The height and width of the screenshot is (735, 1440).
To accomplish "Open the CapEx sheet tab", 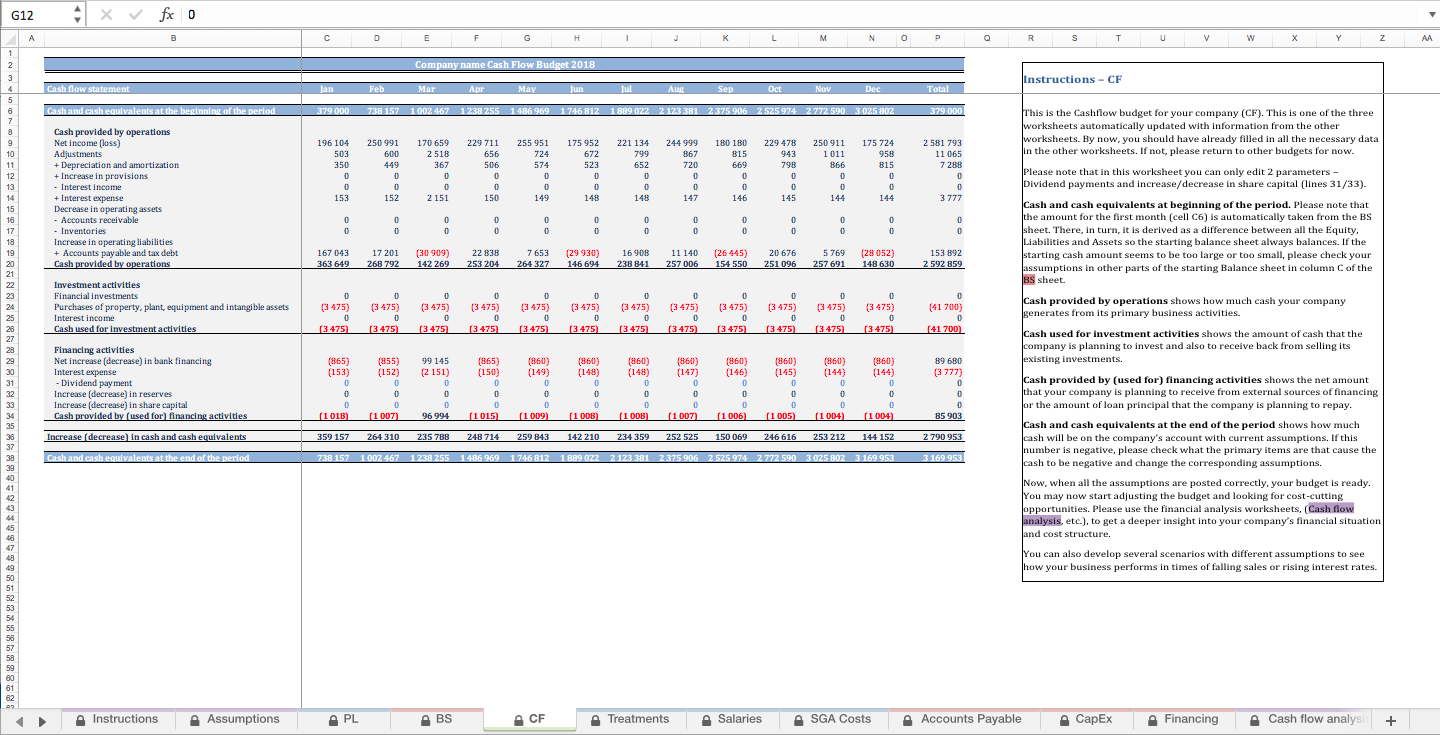I will click(x=1084, y=719).
